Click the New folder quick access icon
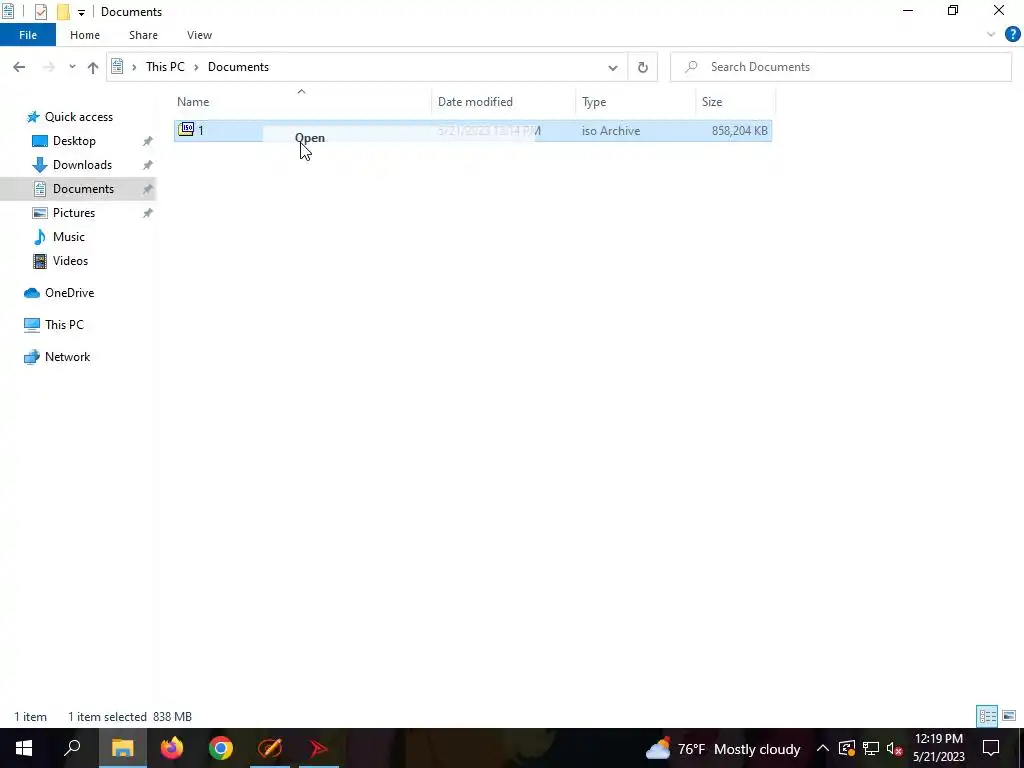This screenshot has height=768, width=1024. (x=63, y=12)
